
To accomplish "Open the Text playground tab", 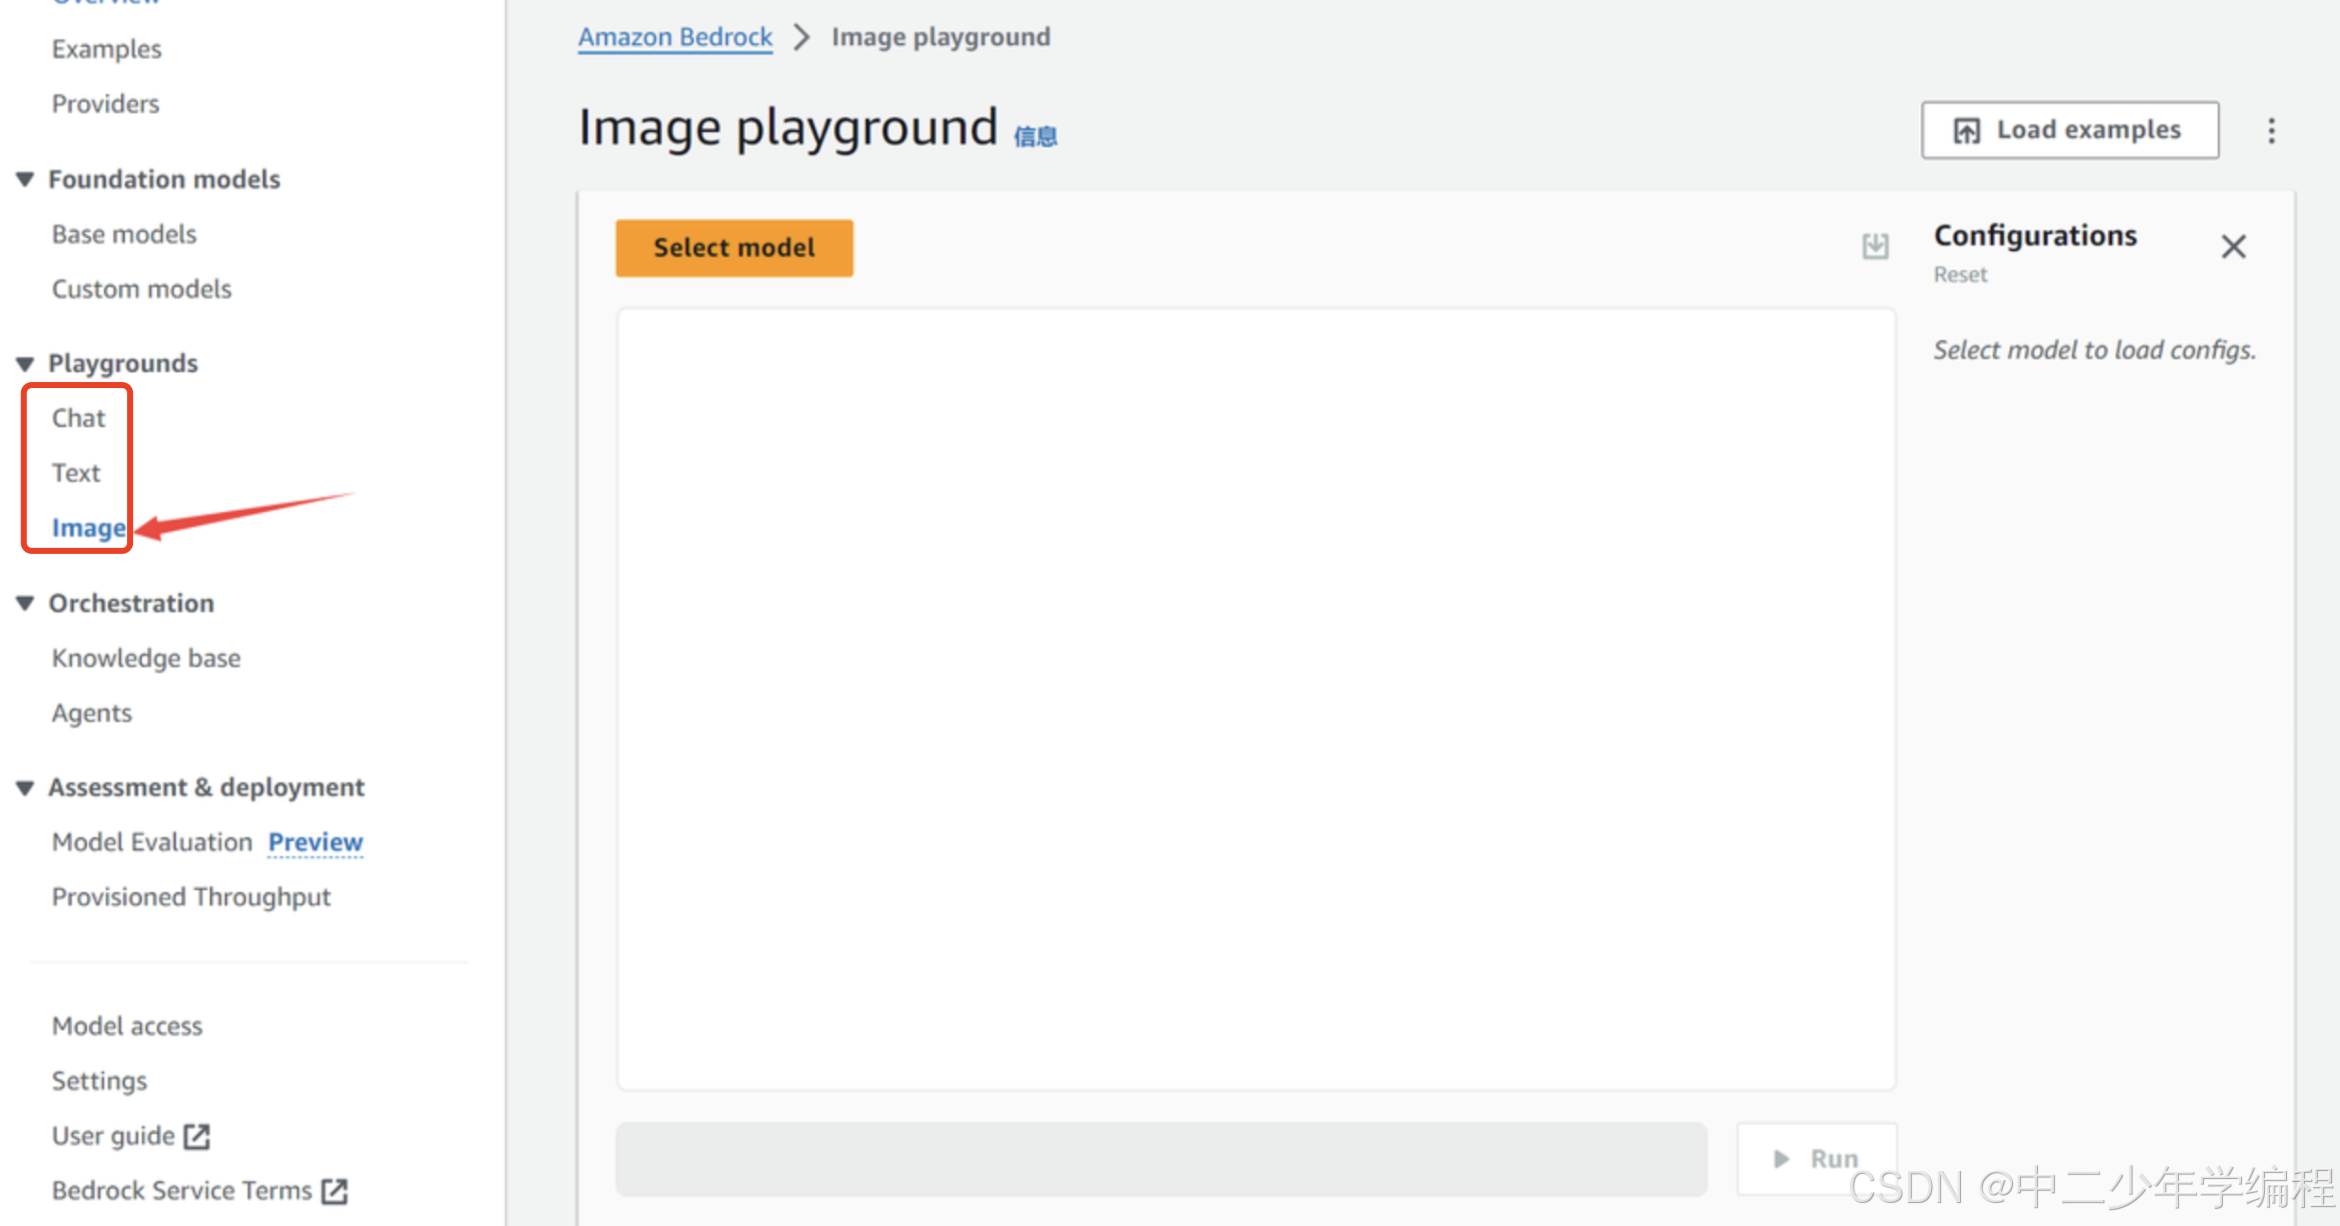I will pos(76,472).
